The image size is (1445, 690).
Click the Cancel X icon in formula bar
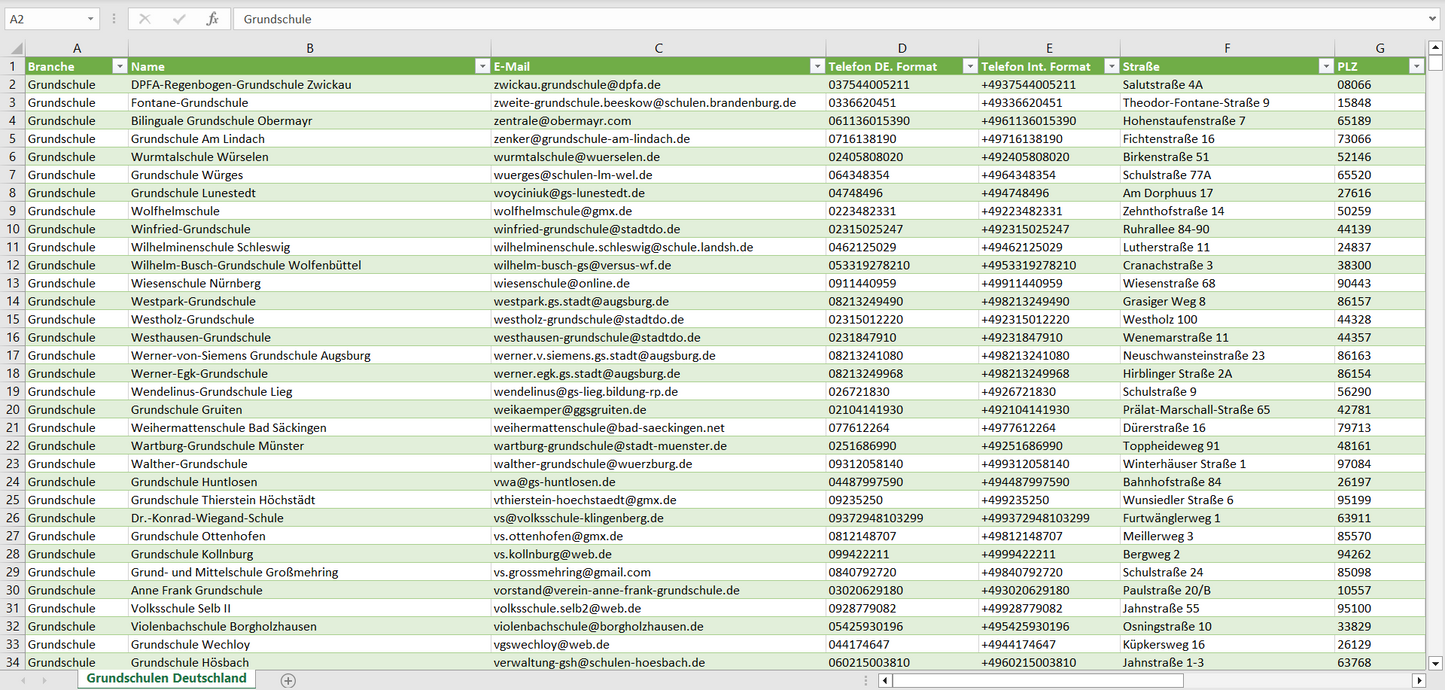click(x=145, y=19)
